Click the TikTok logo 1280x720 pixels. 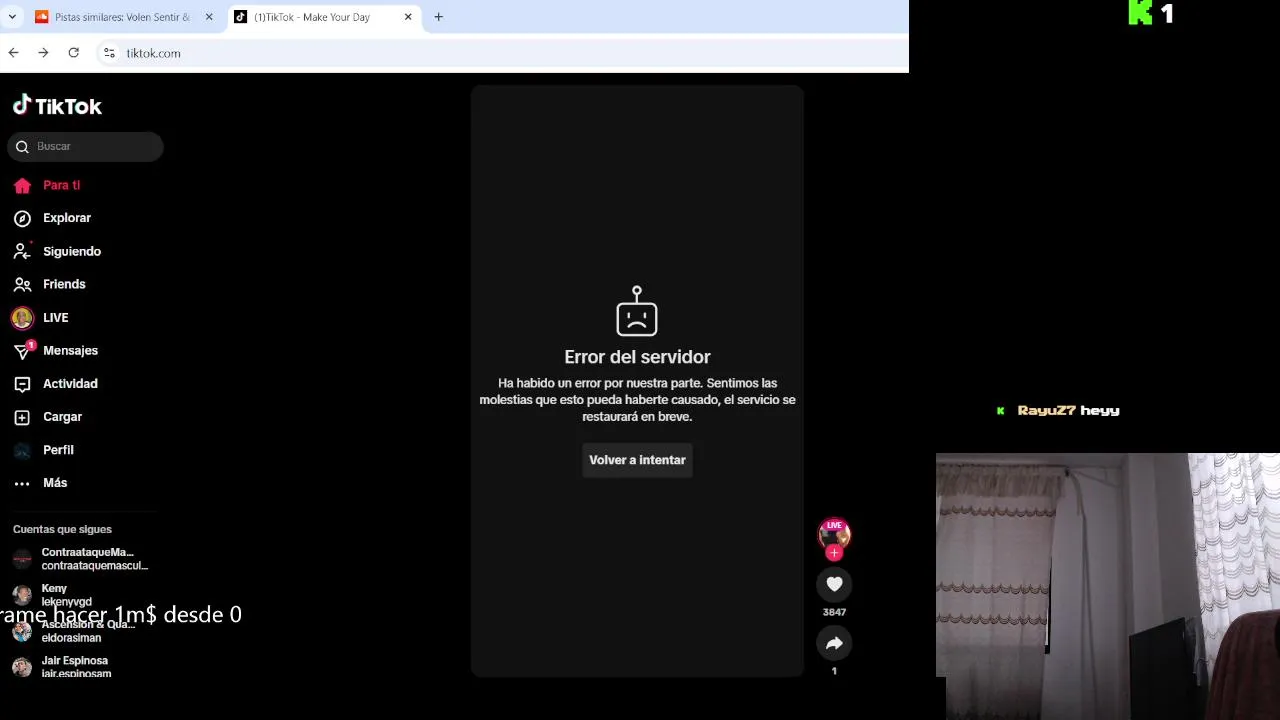tap(57, 106)
